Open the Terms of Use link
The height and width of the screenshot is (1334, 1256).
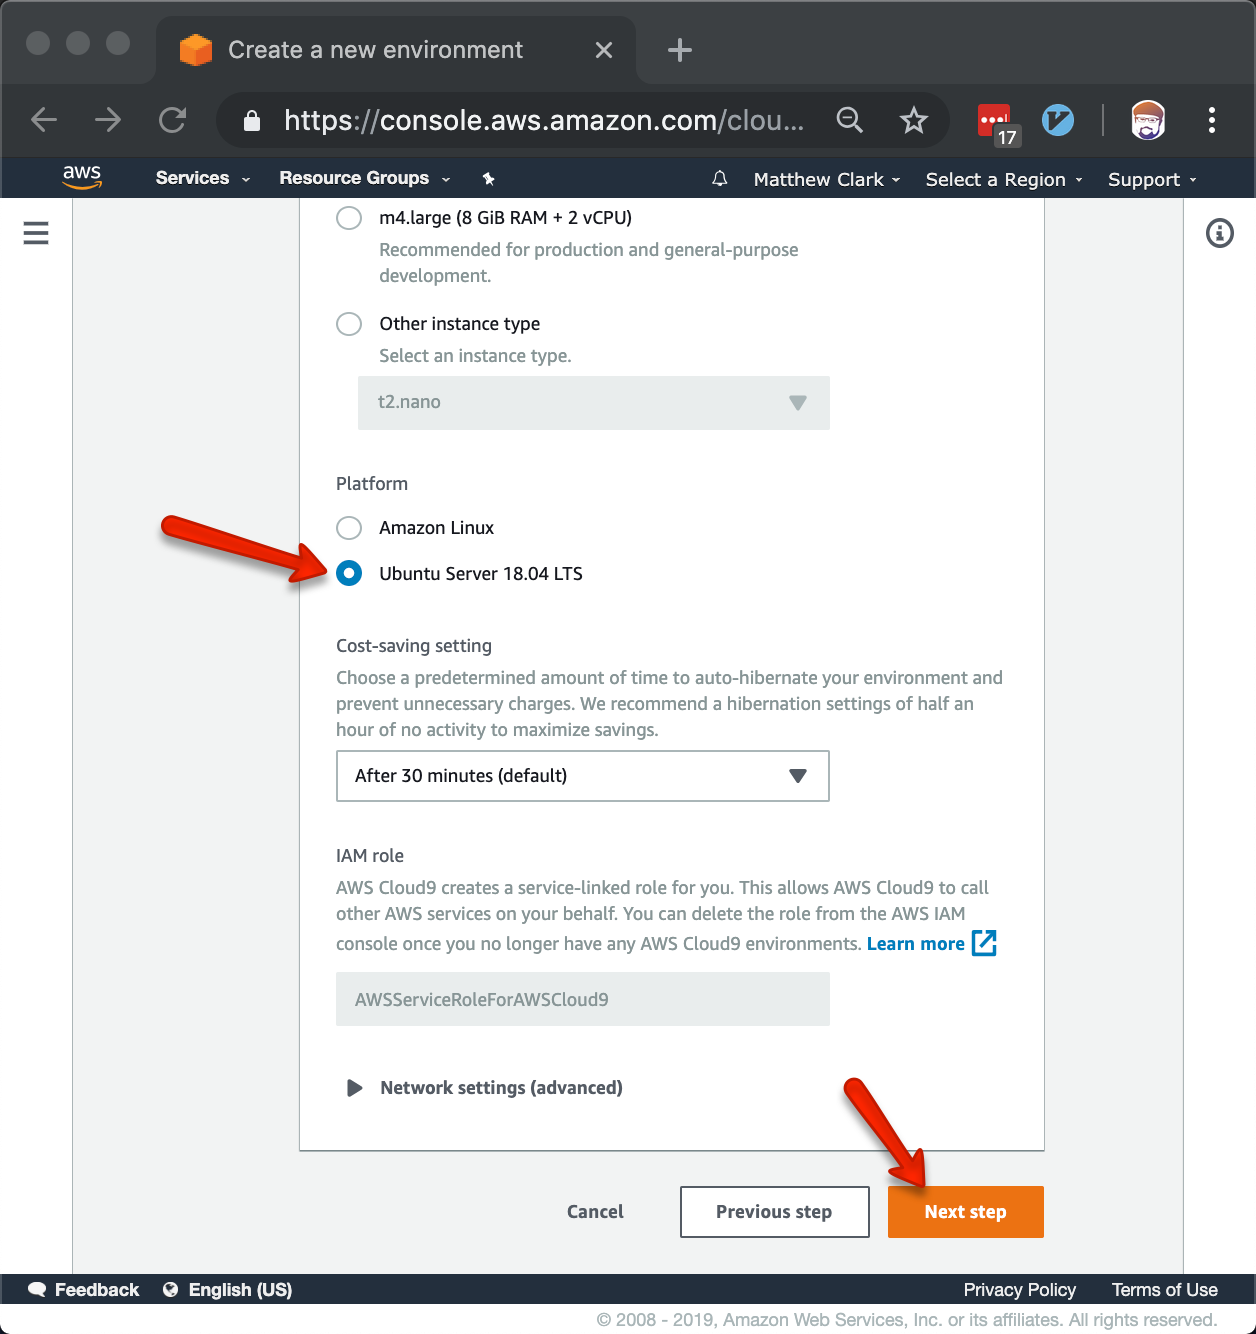1165,1289
